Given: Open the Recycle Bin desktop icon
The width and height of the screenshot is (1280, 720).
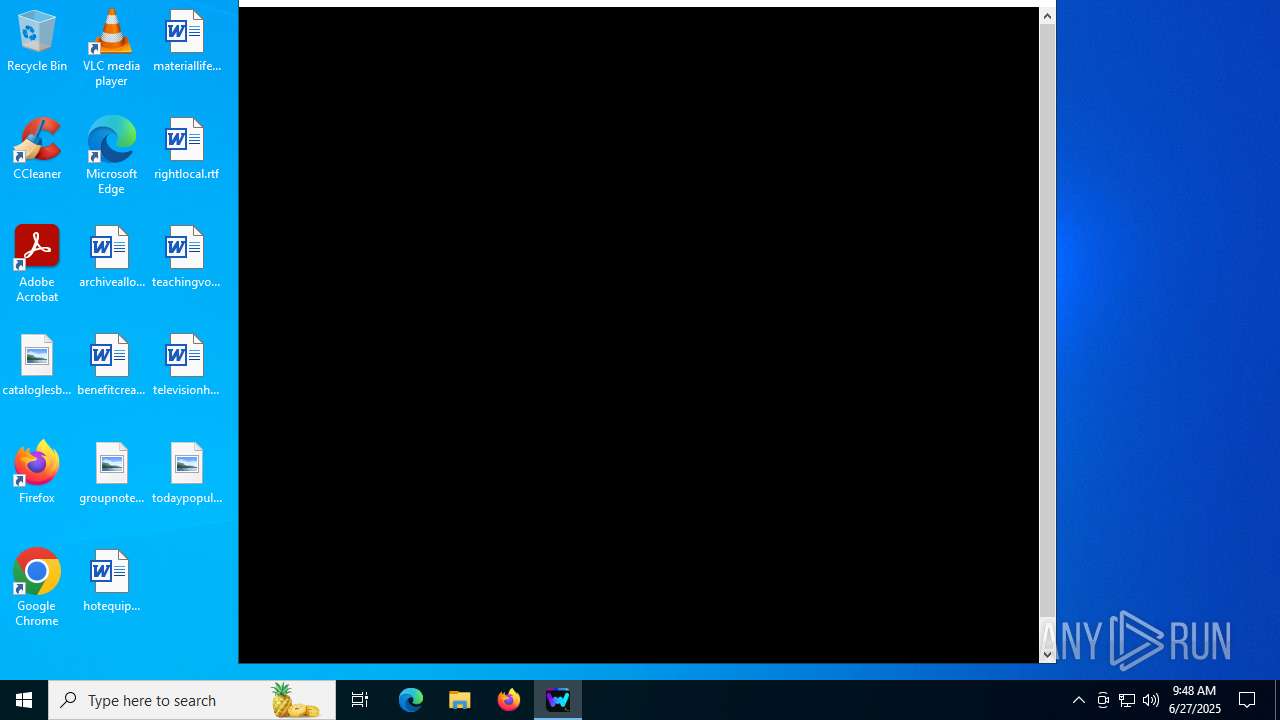Looking at the screenshot, I should (37, 42).
